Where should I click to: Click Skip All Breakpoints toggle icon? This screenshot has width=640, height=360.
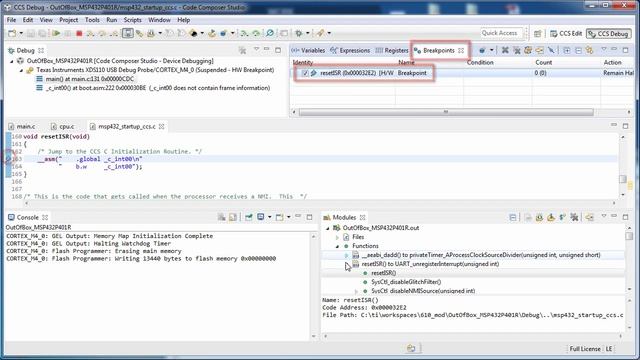coord(551,50)
